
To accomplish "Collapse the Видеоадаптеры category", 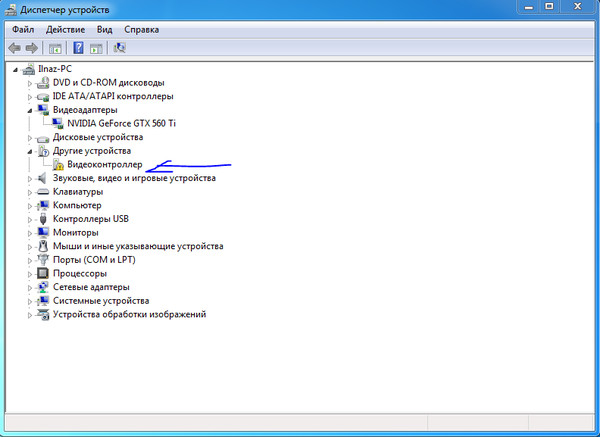I will pyautogui.click(x=30, y=111).
